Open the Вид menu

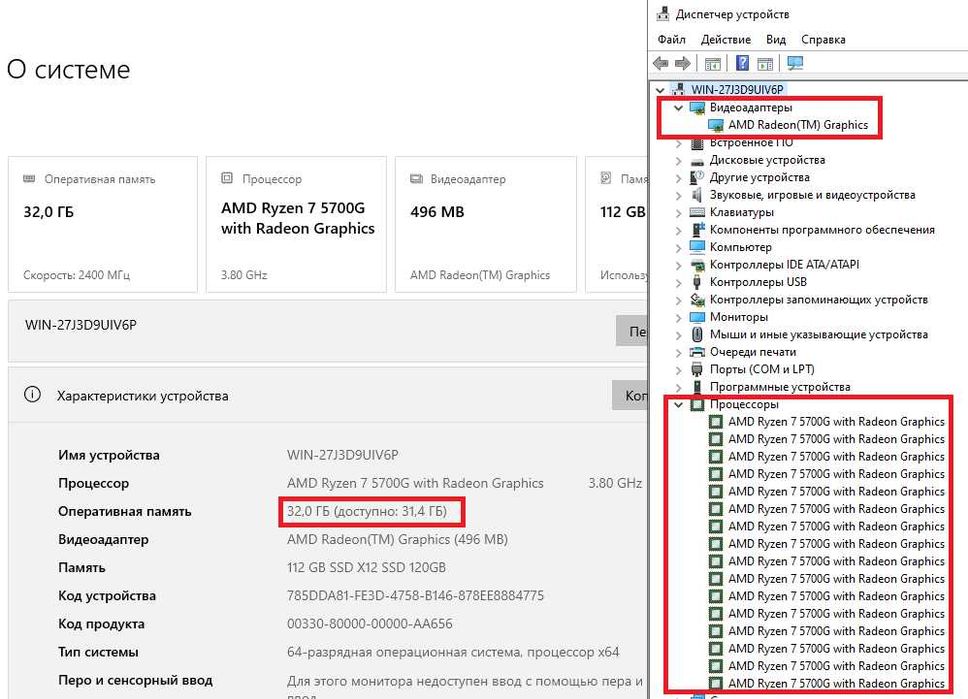pos(775,40)
